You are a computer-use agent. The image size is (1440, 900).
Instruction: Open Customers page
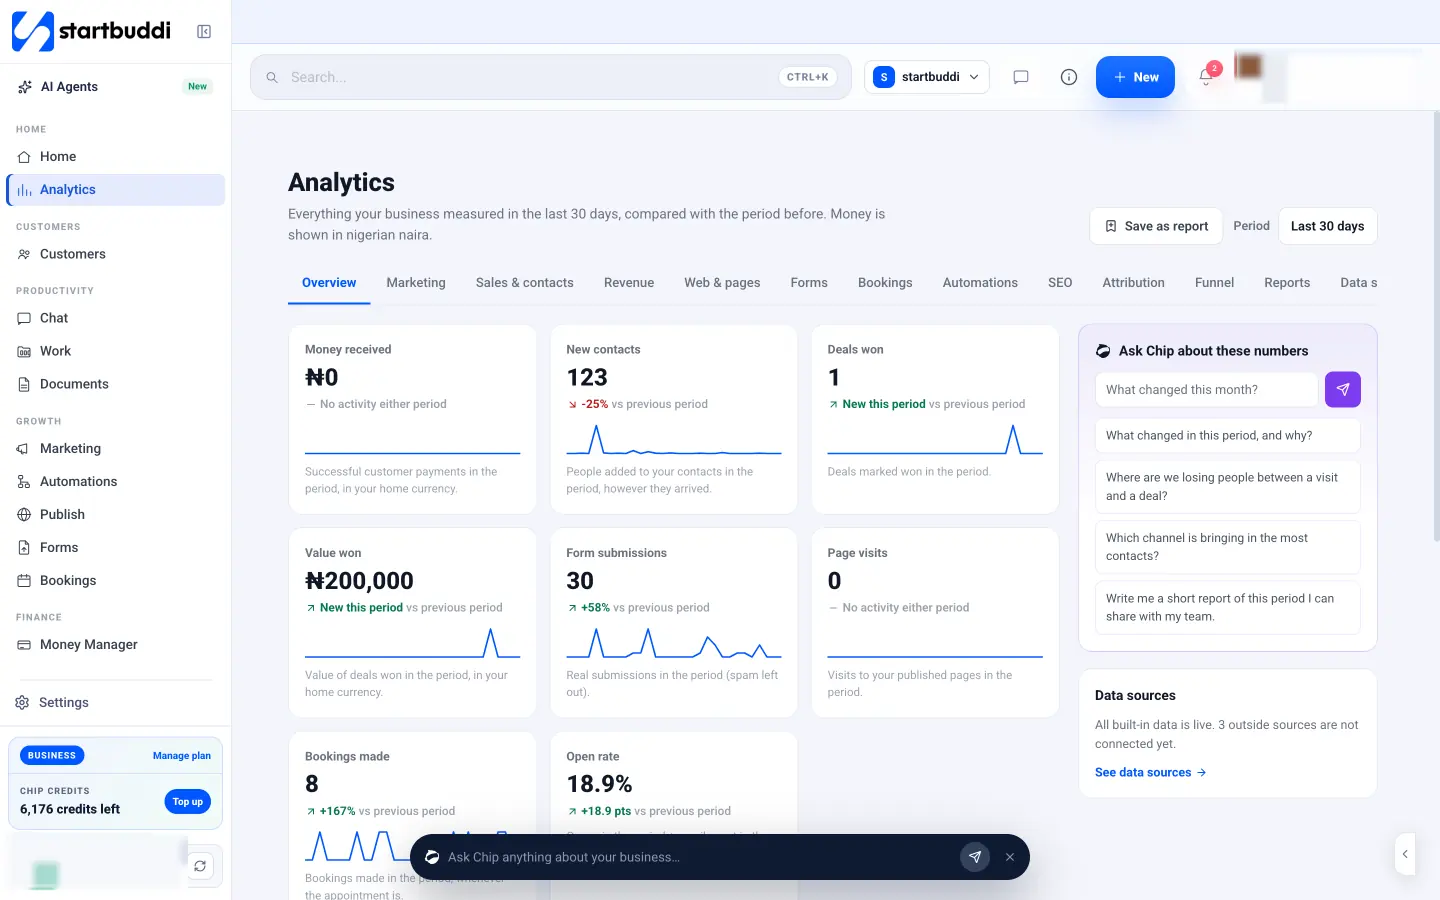coord(115,254)
